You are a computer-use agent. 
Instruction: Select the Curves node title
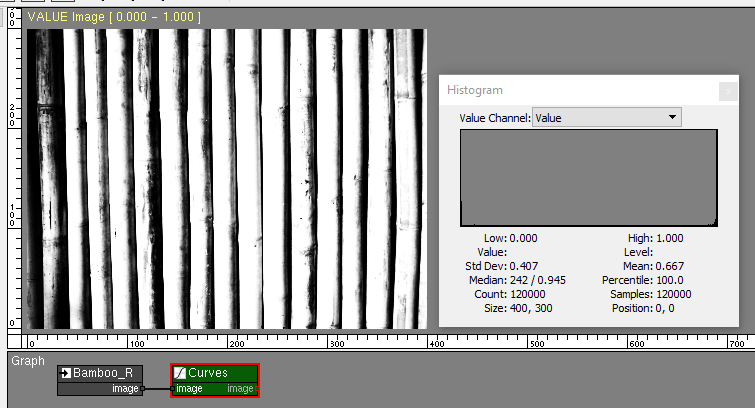[208, 373]
